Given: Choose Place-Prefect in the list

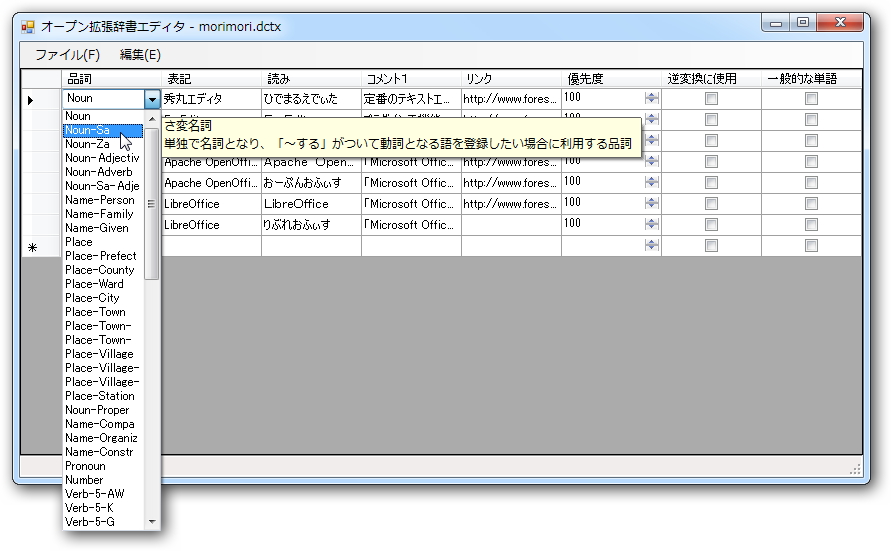Looking at the screenshot, I should coord(101,256).
